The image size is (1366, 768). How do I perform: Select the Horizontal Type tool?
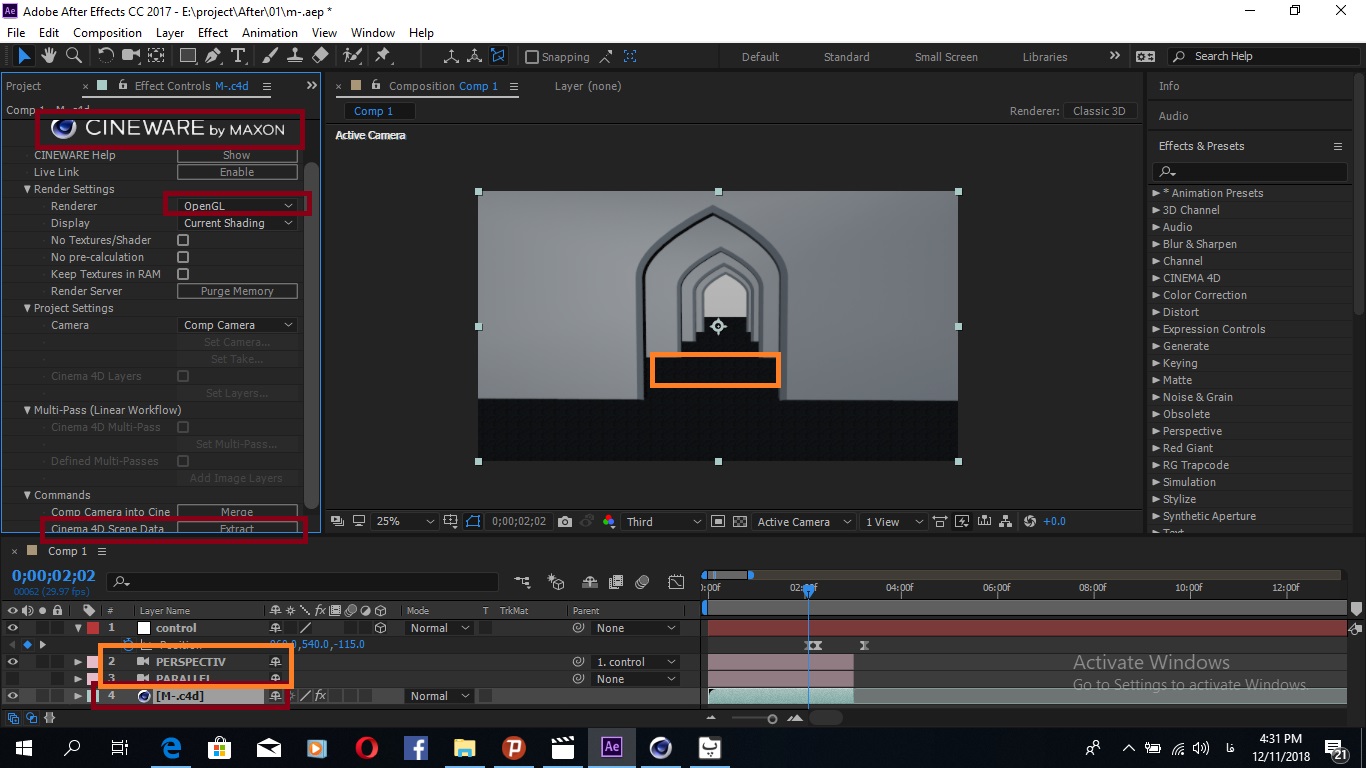point(238,56)
